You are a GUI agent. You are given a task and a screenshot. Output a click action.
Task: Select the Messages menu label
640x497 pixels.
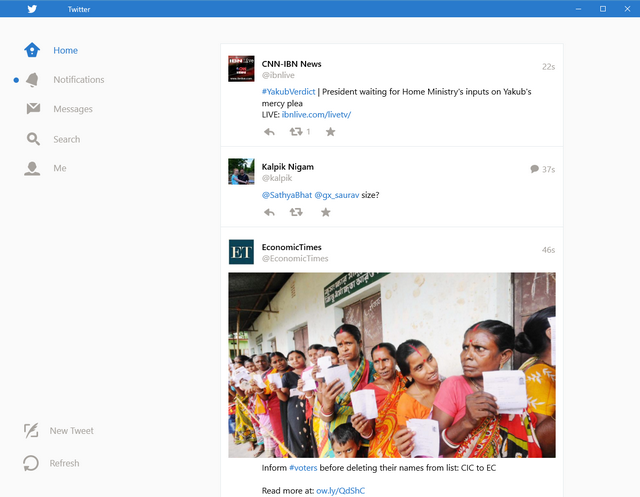(73, 109)
